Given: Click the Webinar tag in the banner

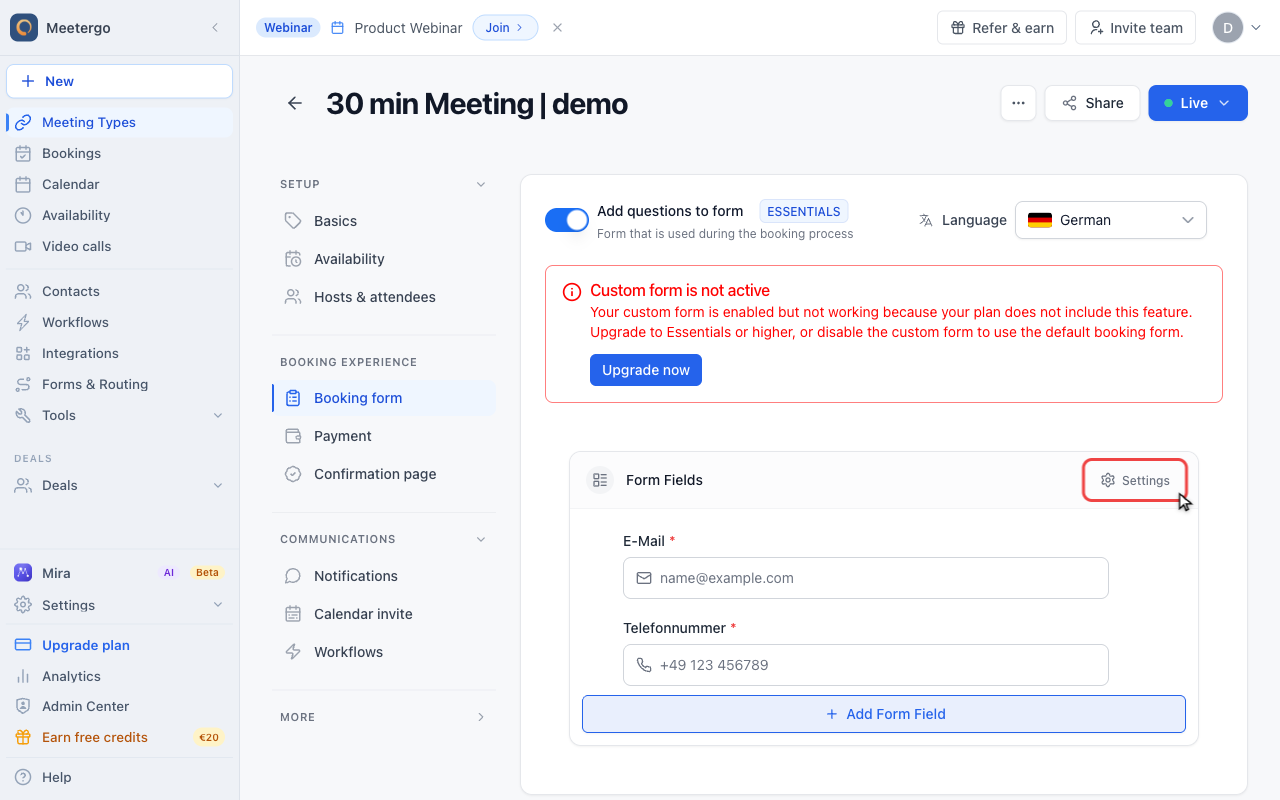Looking at the screenshot, I should coord(288,28).
